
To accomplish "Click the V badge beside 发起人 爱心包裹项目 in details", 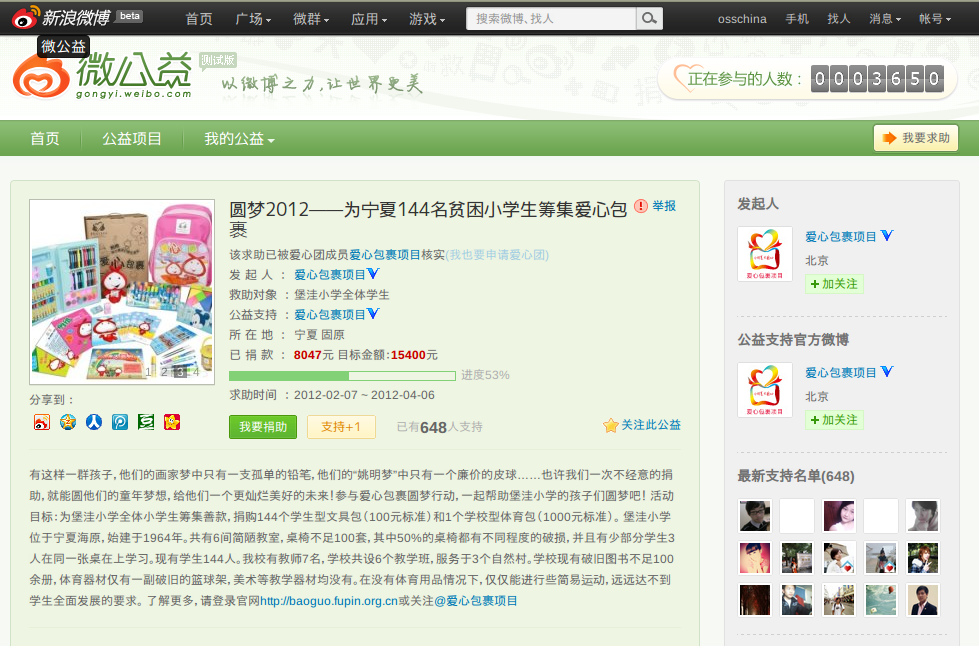I will [x=373, y=273].
